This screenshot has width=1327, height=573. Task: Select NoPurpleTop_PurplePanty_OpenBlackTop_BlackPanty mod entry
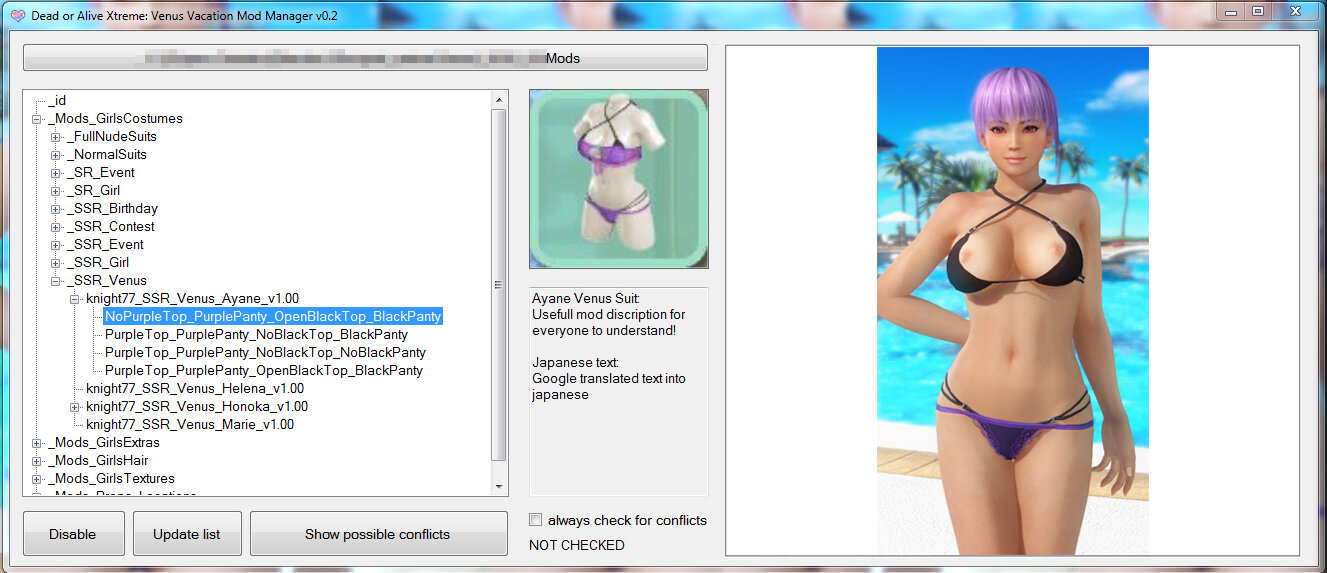273,316
